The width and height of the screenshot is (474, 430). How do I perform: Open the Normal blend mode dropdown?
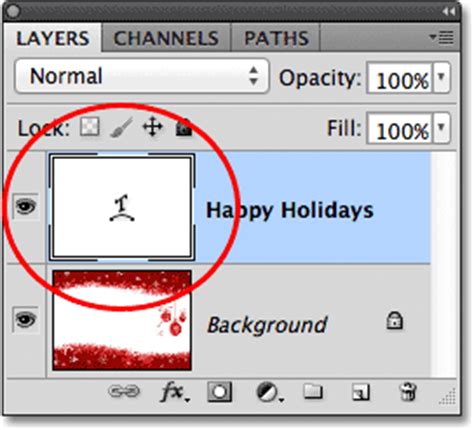[x=142, y=76]
